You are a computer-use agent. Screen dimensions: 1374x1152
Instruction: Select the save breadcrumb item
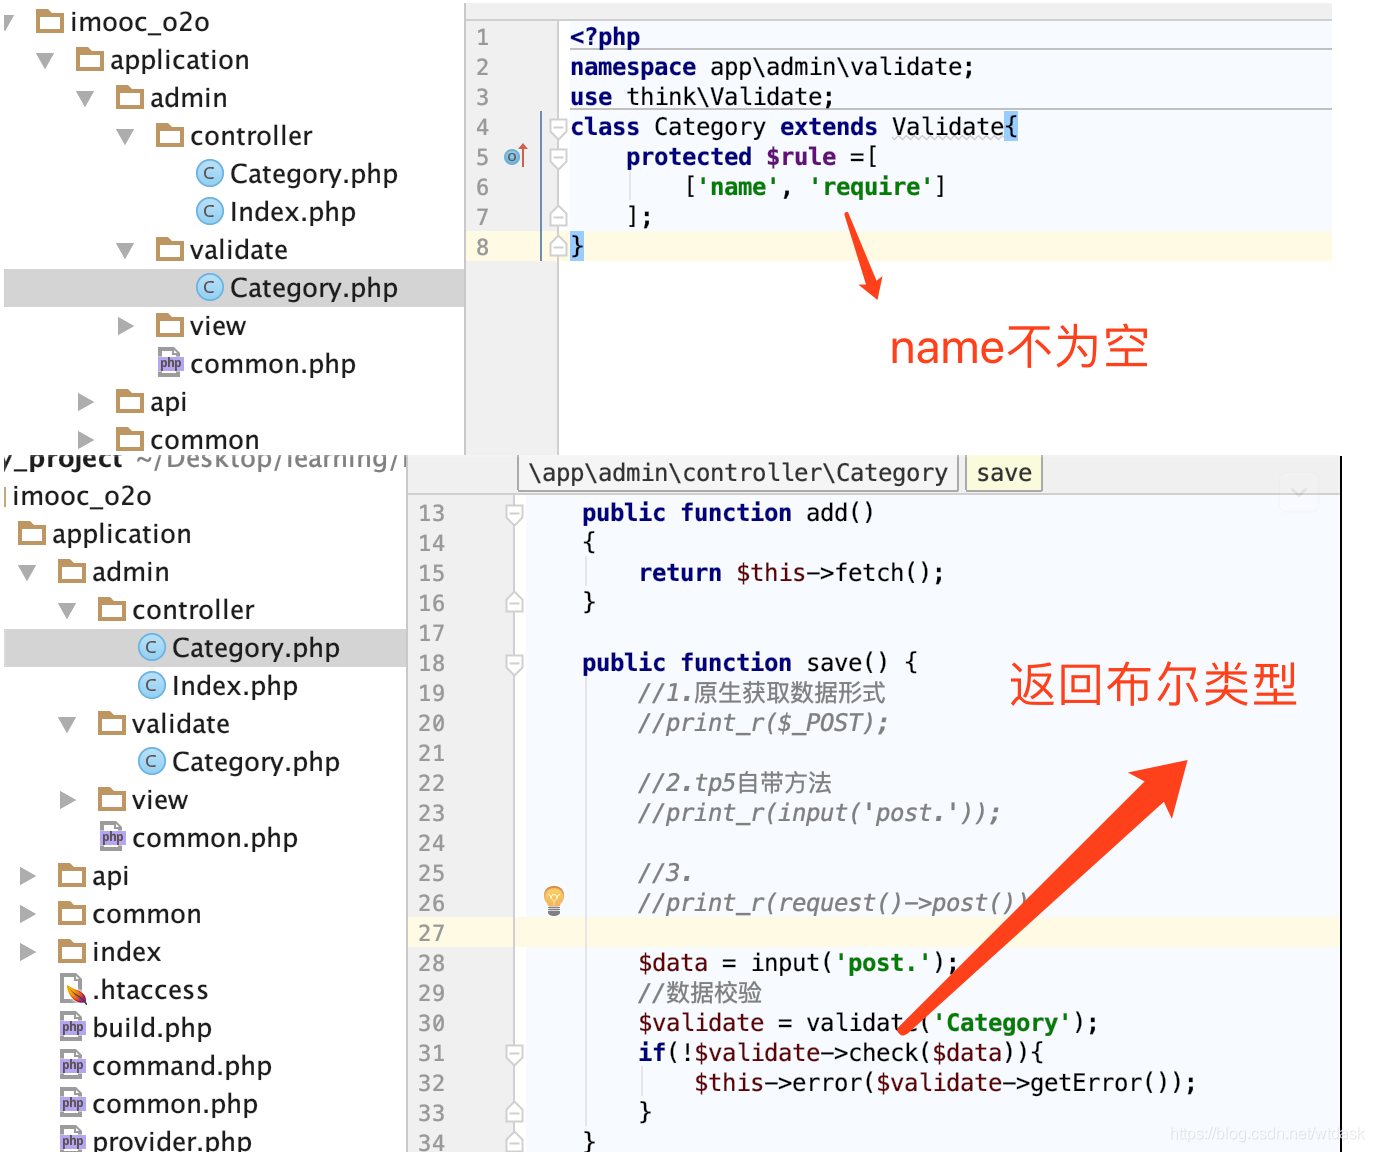[1004, 473]
